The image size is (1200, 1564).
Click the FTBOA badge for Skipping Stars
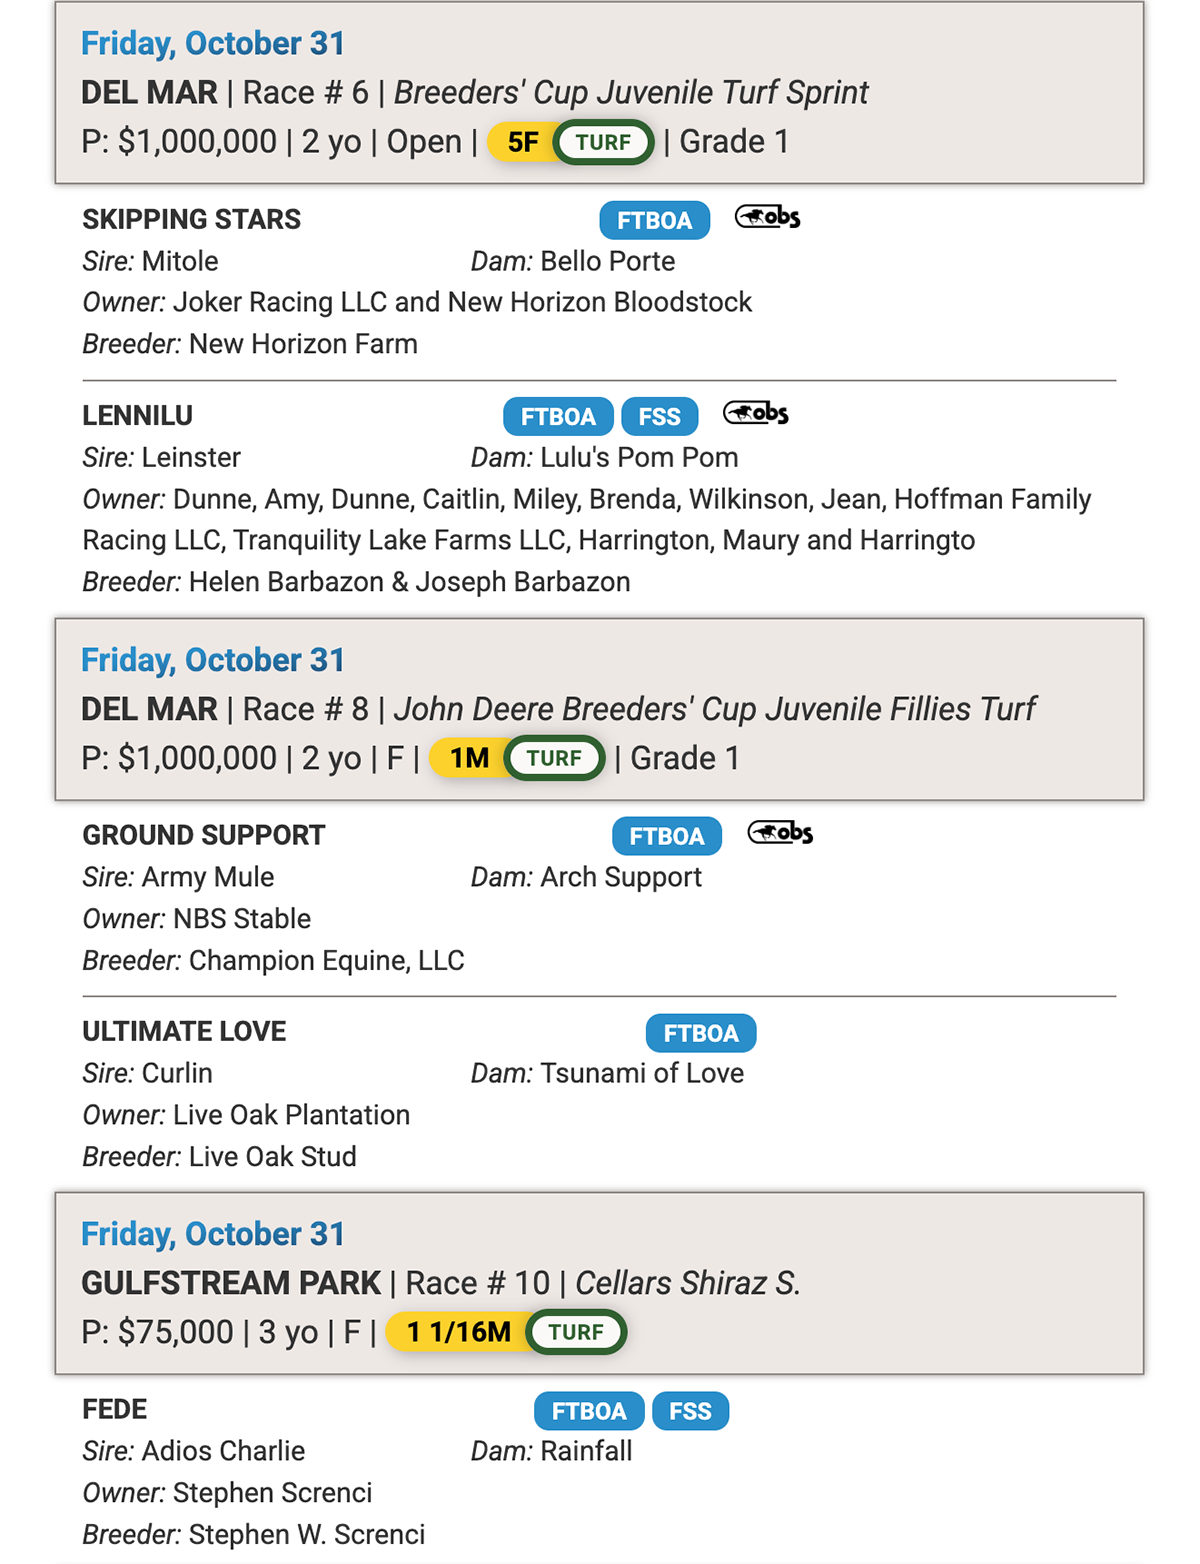coord(654,220)
